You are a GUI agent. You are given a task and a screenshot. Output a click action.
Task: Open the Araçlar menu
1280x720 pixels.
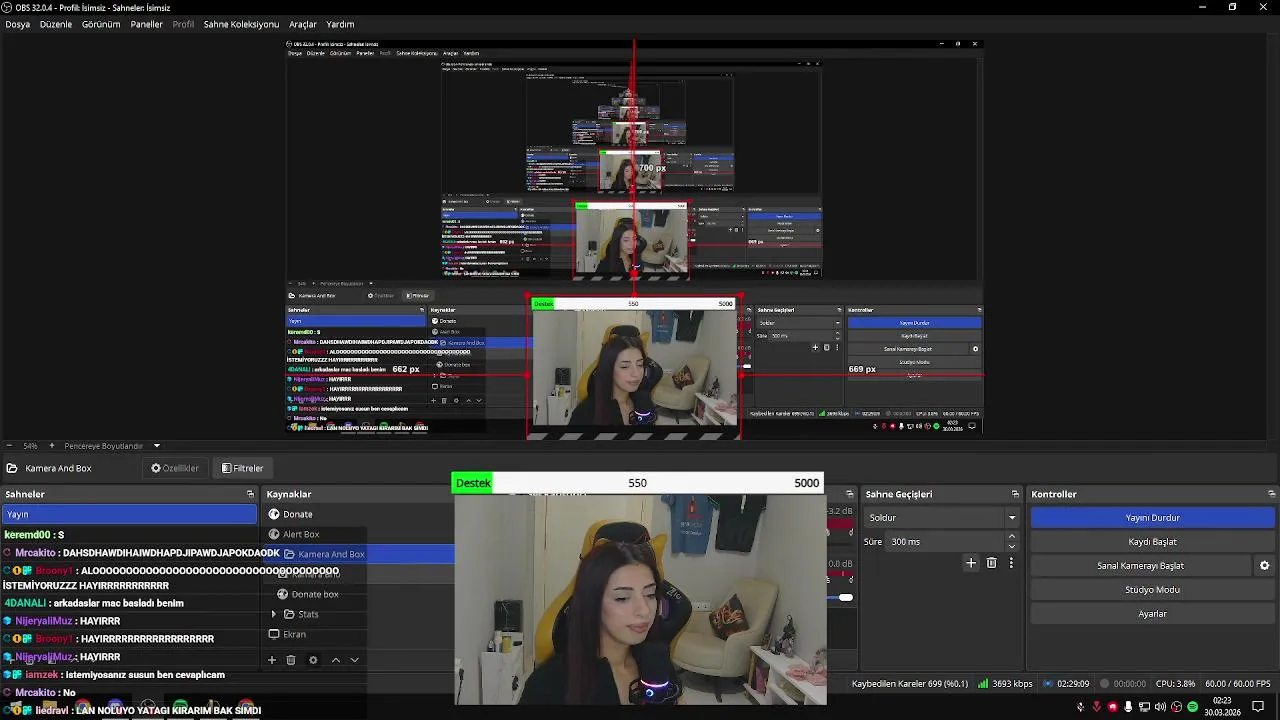(x=303, y=24)
